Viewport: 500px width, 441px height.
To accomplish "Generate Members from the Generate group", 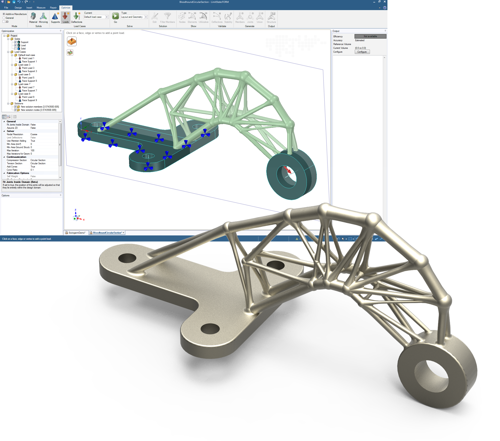I will [x=240, y=17].
